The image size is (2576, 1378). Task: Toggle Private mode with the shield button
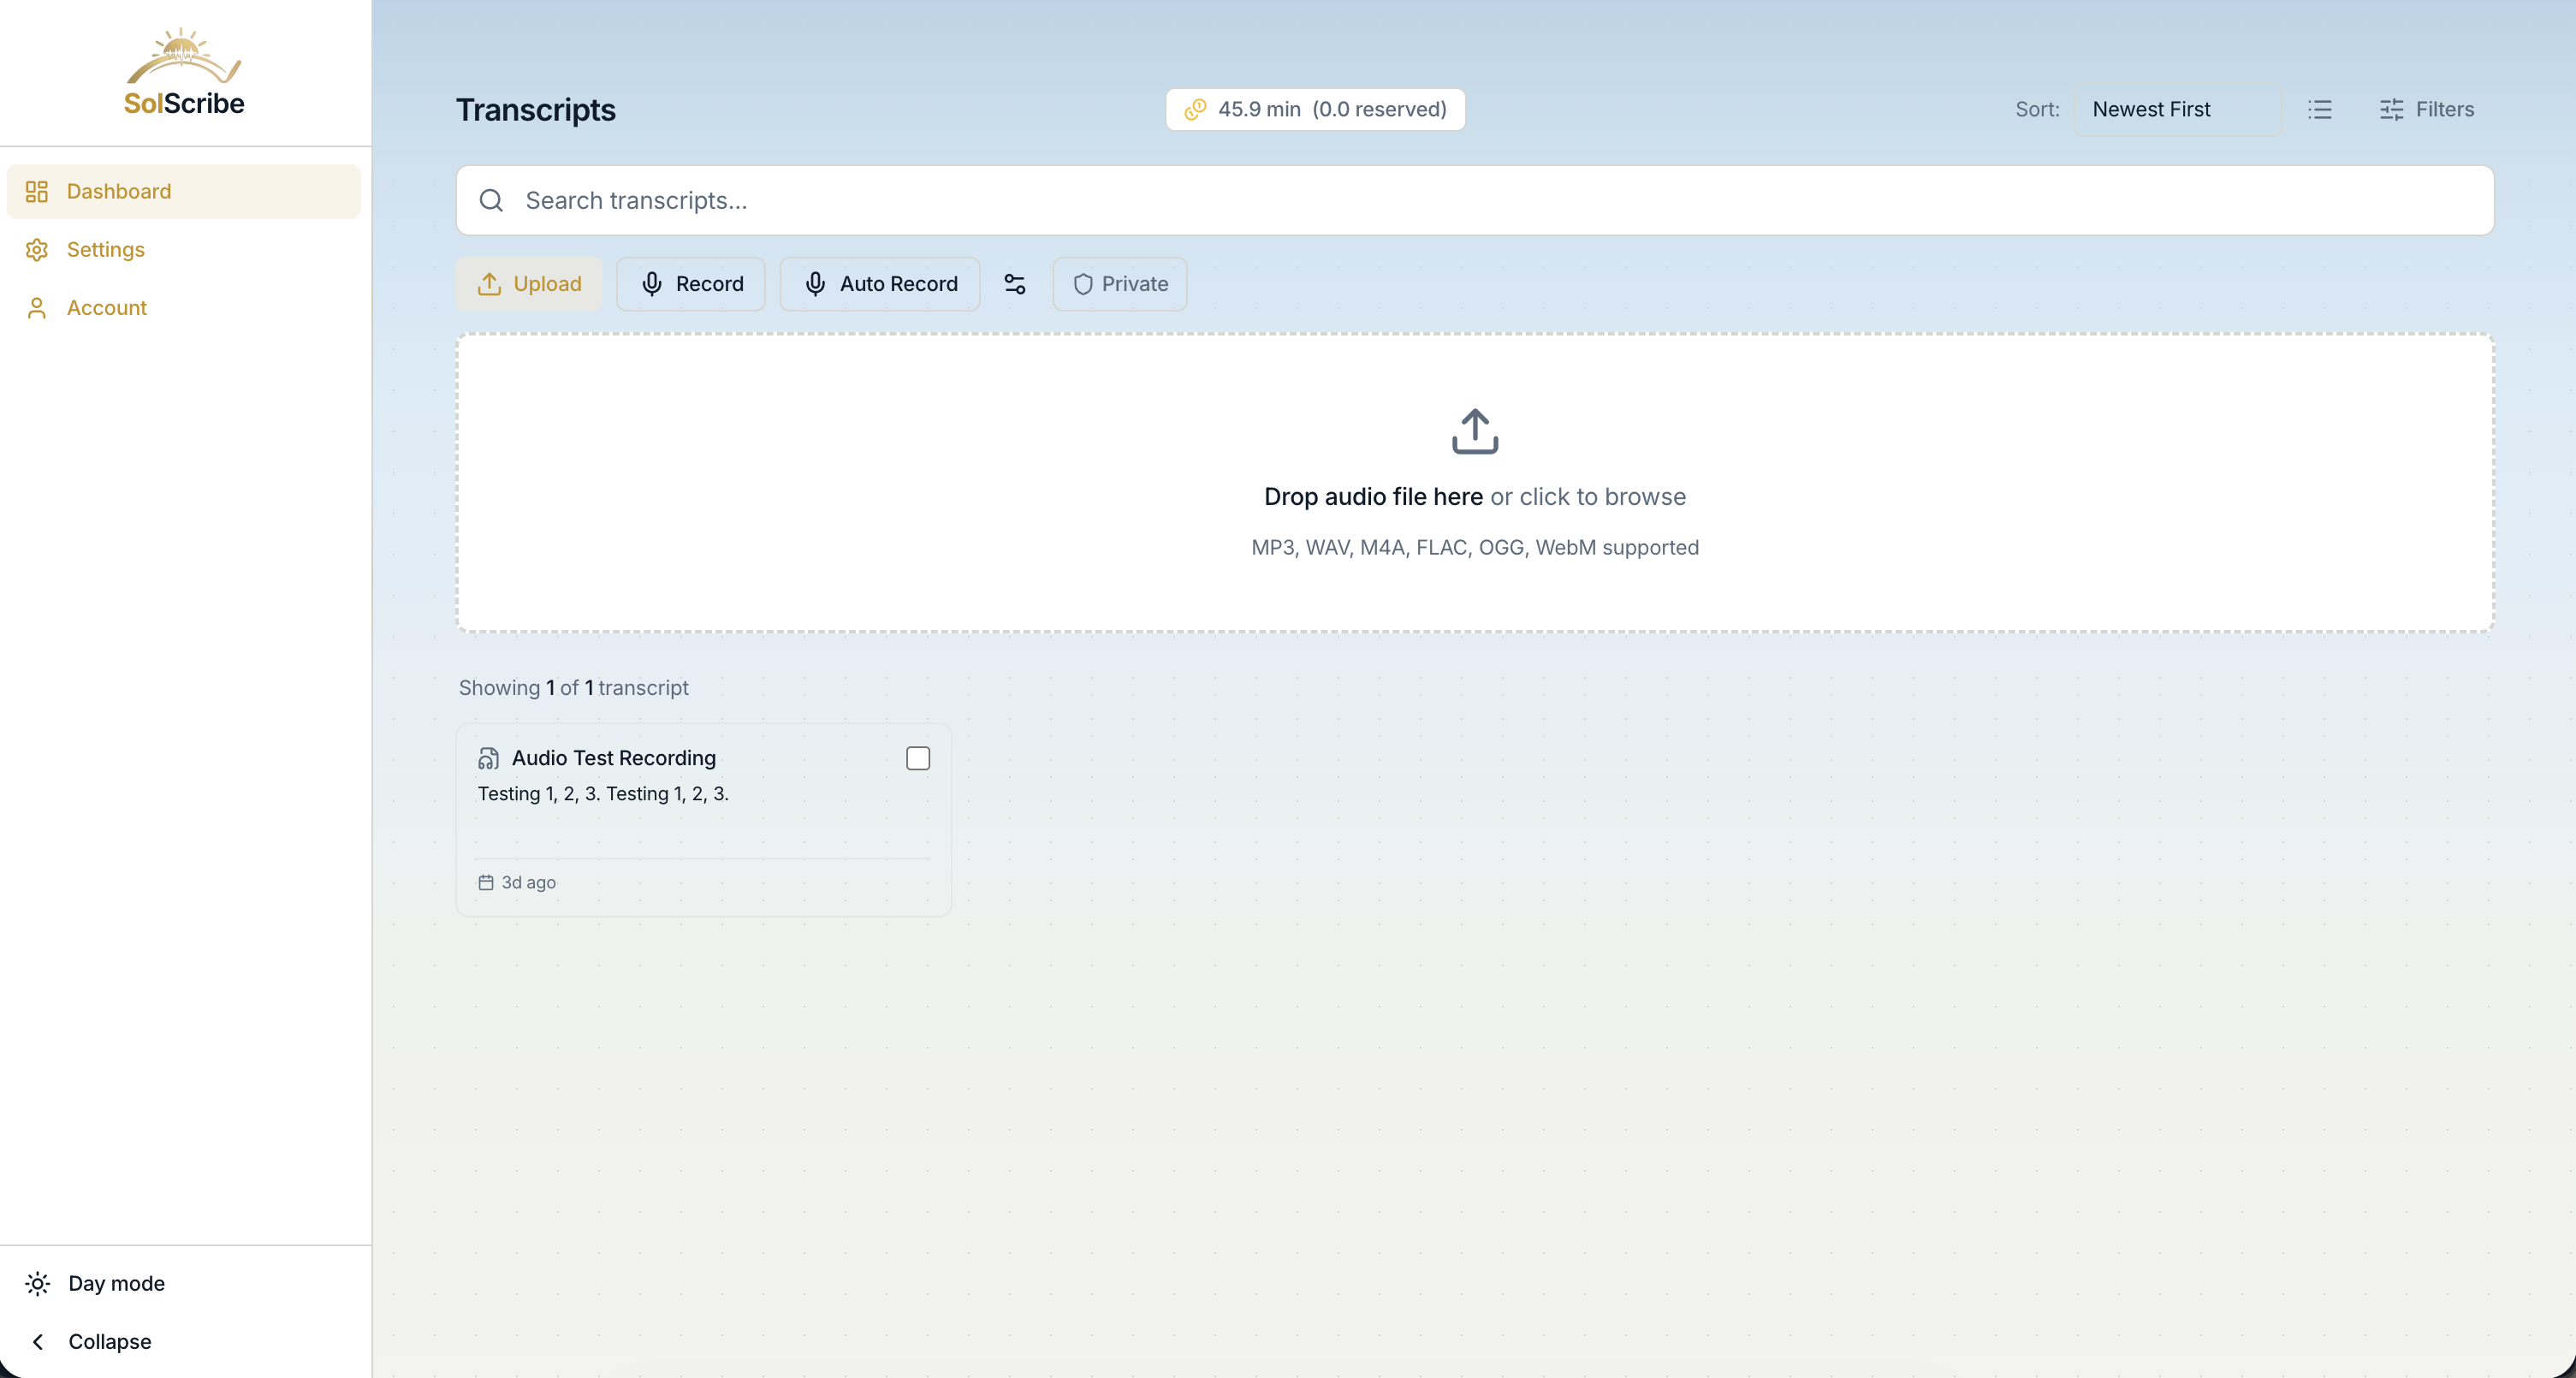coord(1119,284)
